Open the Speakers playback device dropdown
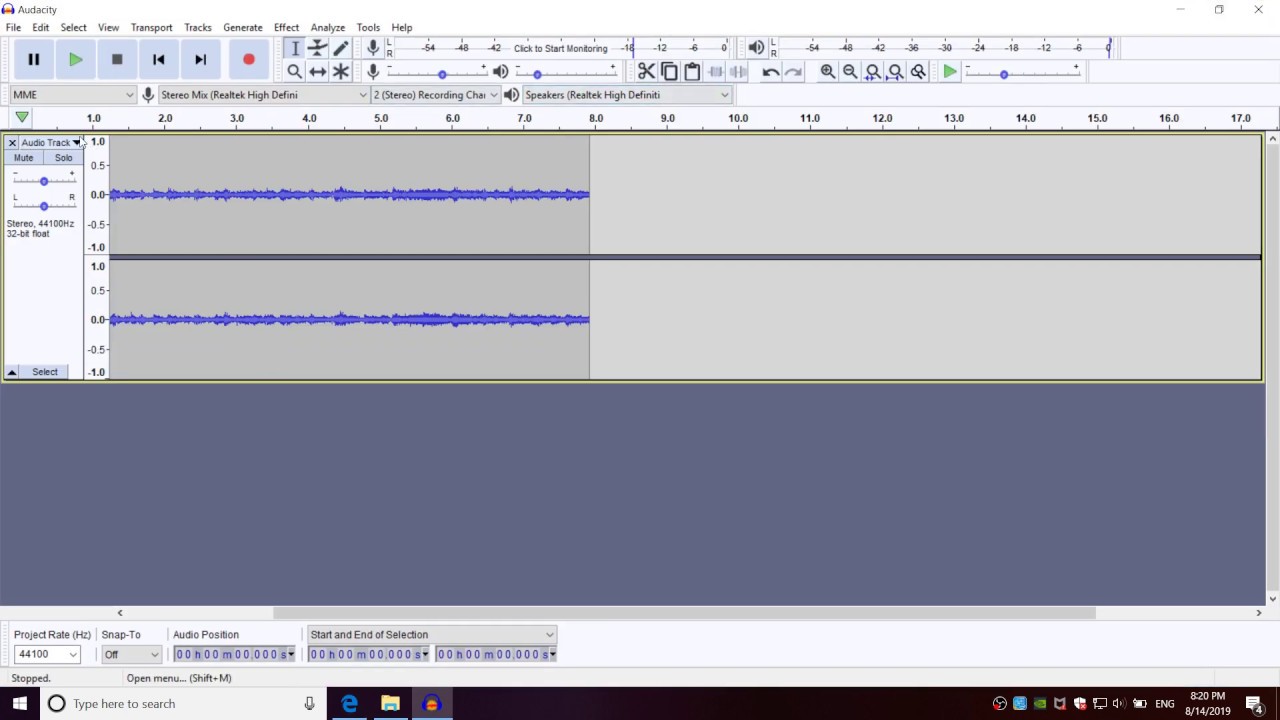The height and width of the screenshot is (720, 1280). pyautogui.click(x=627, y=95)
